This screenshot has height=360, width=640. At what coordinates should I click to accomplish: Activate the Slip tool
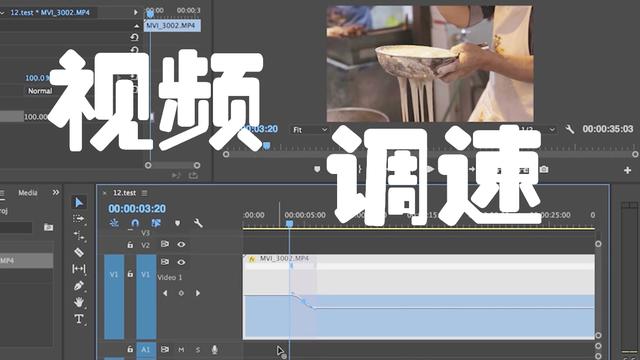(x=79, y=269)
